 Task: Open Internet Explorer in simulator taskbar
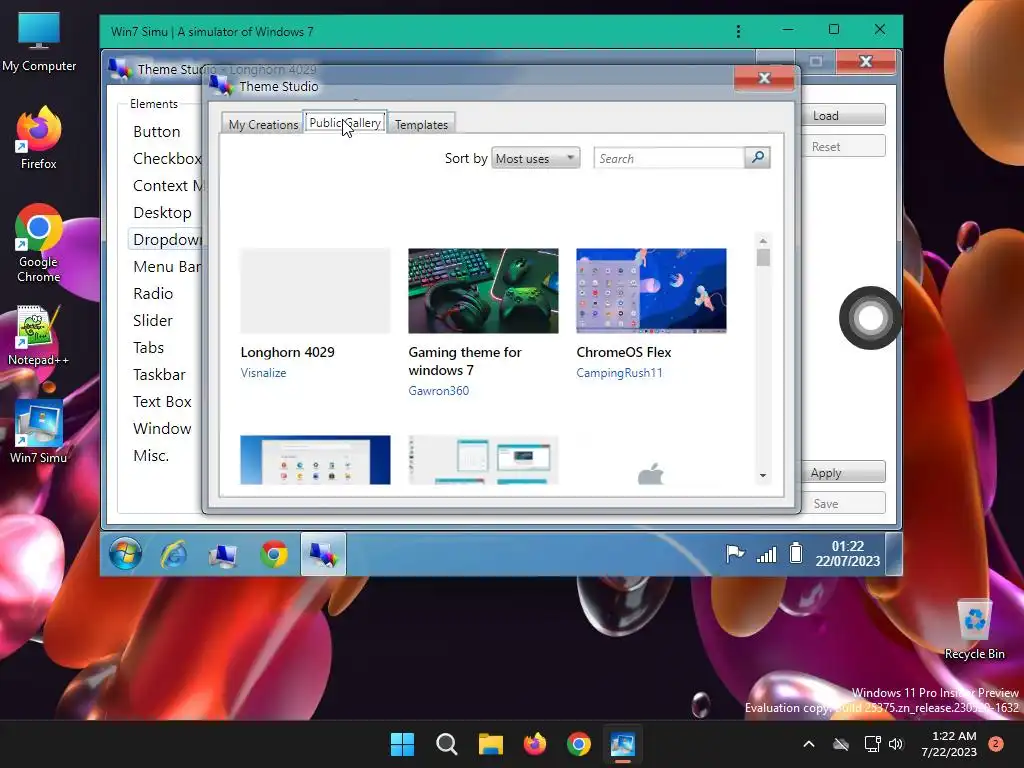pos(174,555)
